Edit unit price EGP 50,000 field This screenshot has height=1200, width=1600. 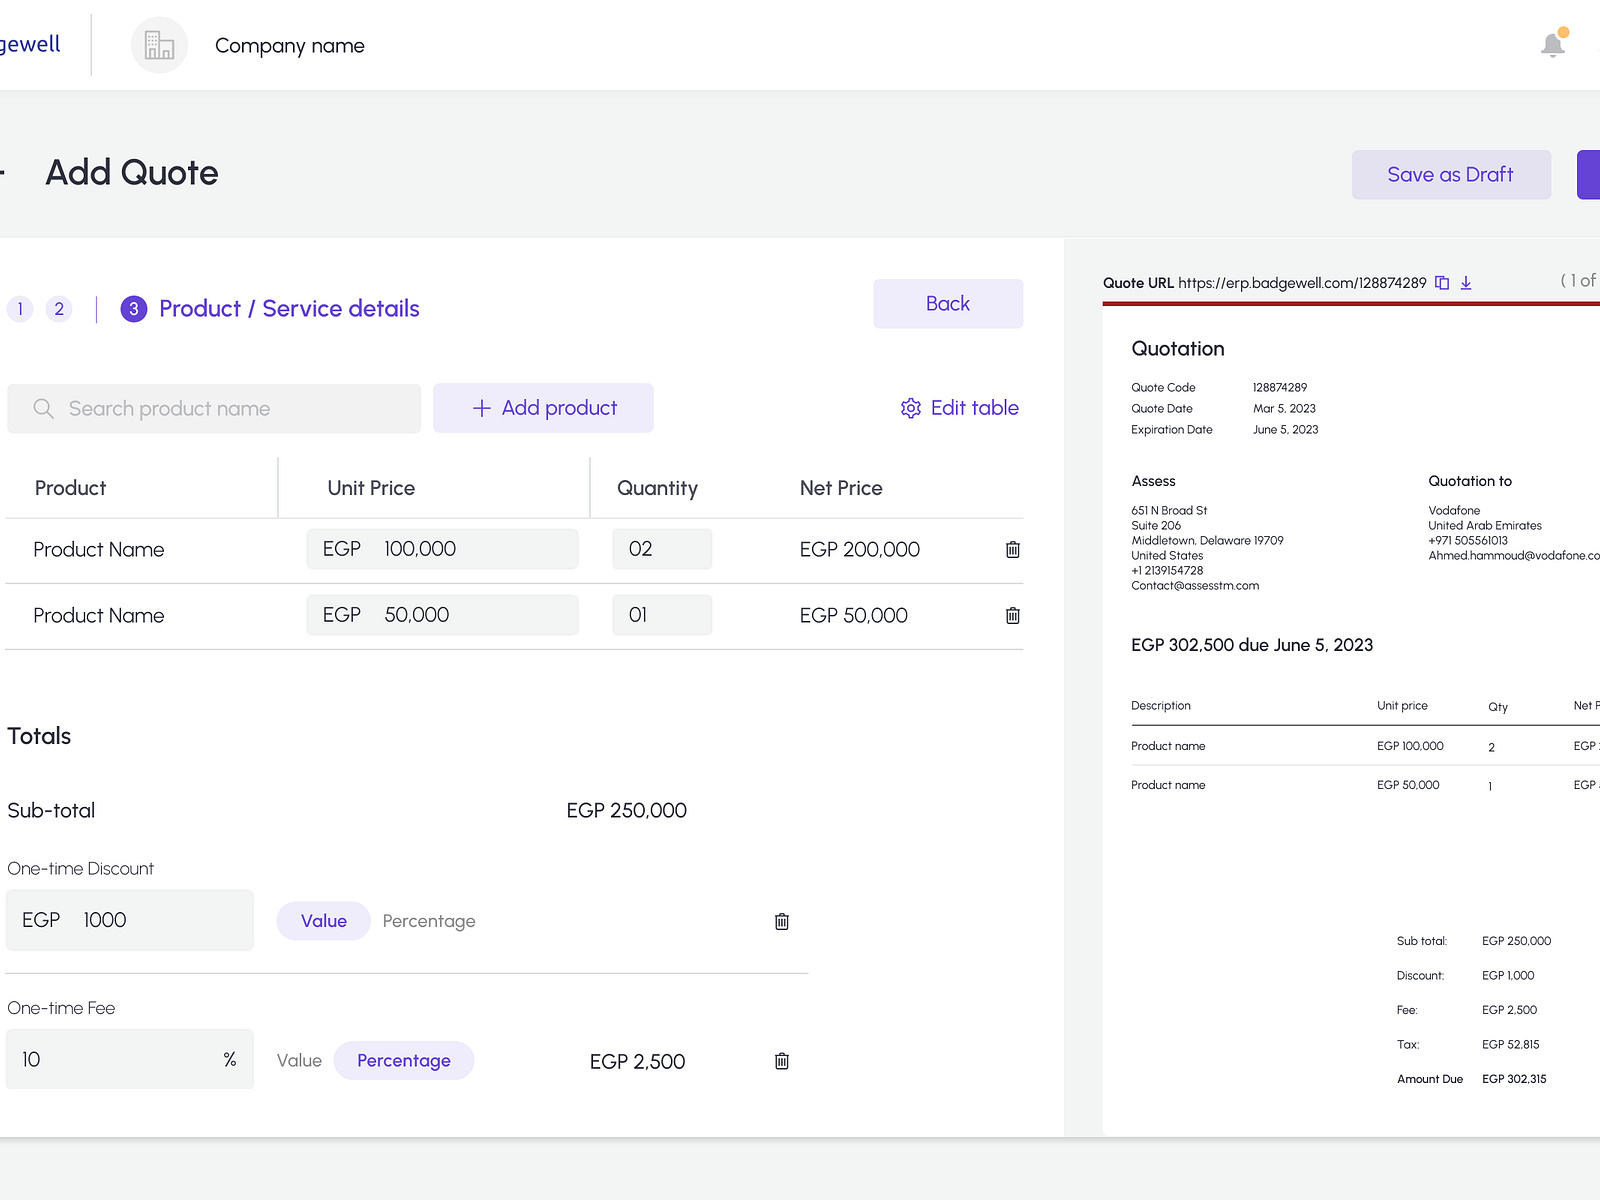point(442,615)
